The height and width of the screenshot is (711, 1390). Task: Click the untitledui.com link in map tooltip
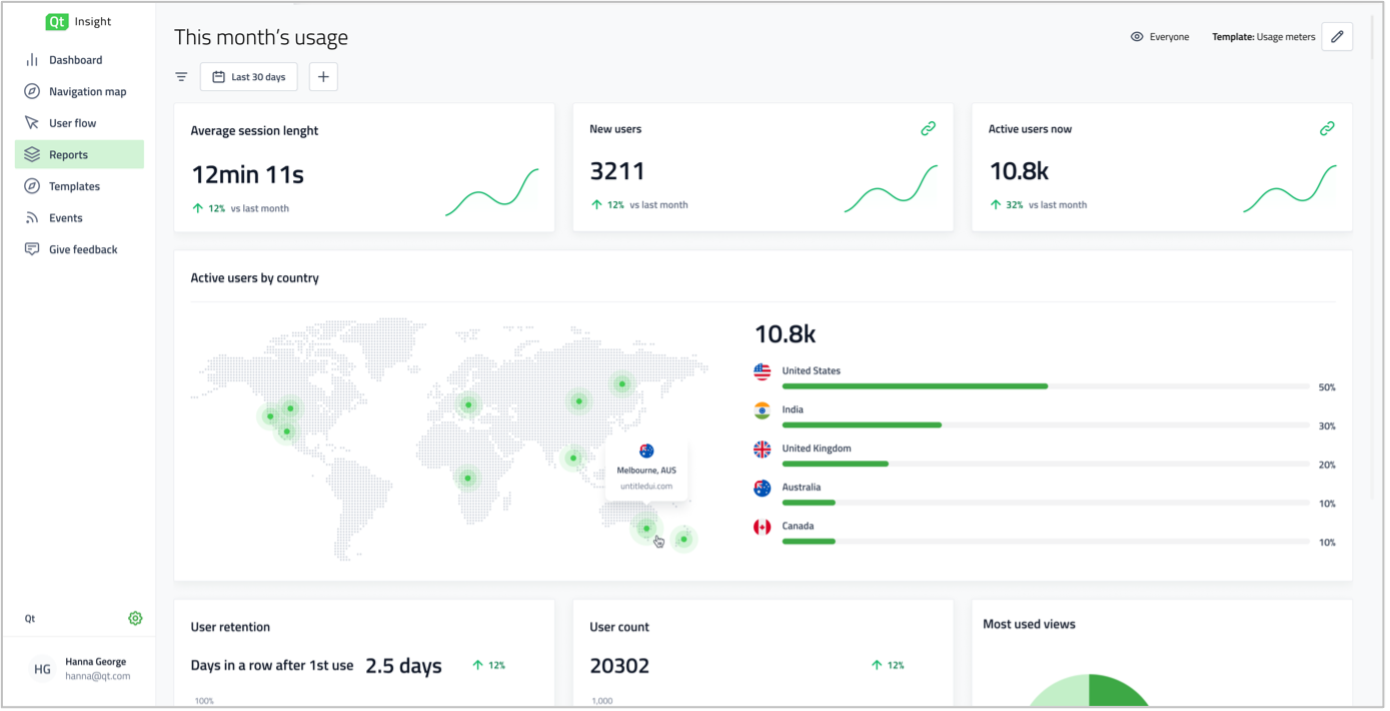click(x=646, y=486)
